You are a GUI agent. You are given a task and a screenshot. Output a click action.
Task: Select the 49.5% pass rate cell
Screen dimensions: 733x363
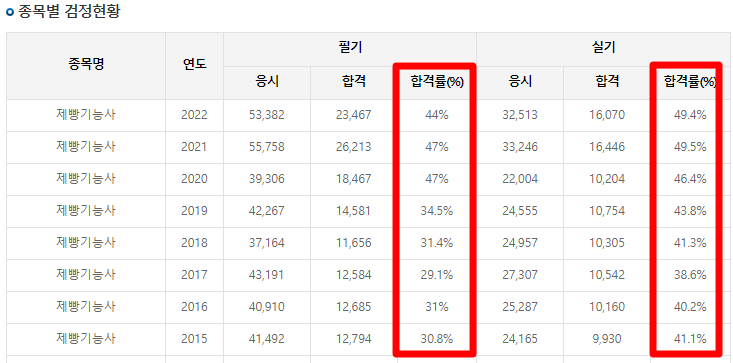click(x=691, y=147)
